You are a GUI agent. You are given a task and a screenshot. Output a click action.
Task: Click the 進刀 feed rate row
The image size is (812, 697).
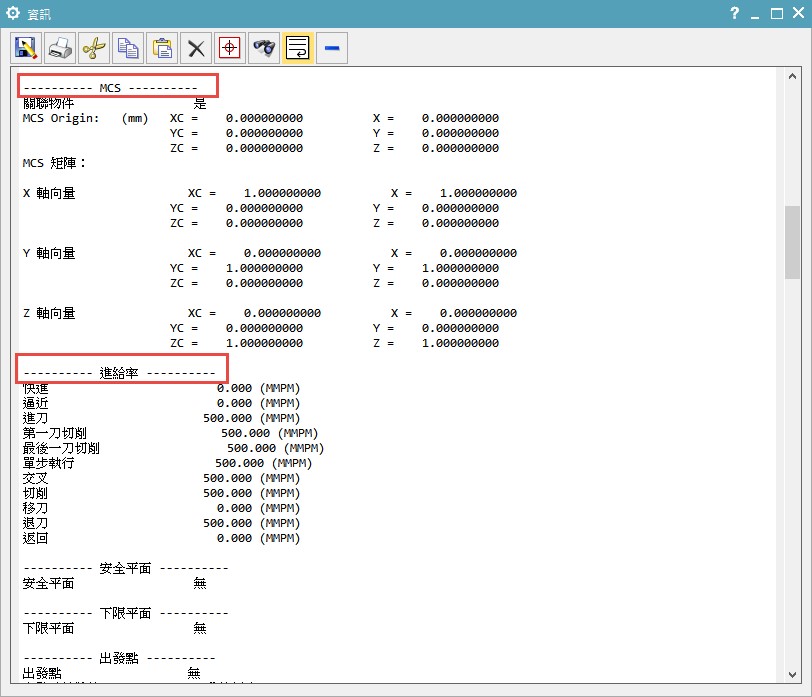(x=161, y=418)
